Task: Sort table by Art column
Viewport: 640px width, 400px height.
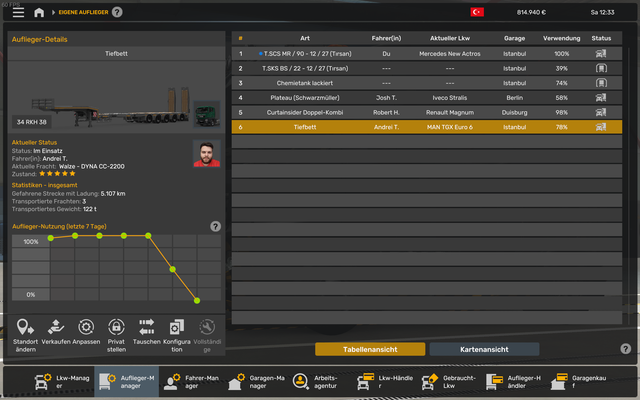Action: tap(305, 38)
